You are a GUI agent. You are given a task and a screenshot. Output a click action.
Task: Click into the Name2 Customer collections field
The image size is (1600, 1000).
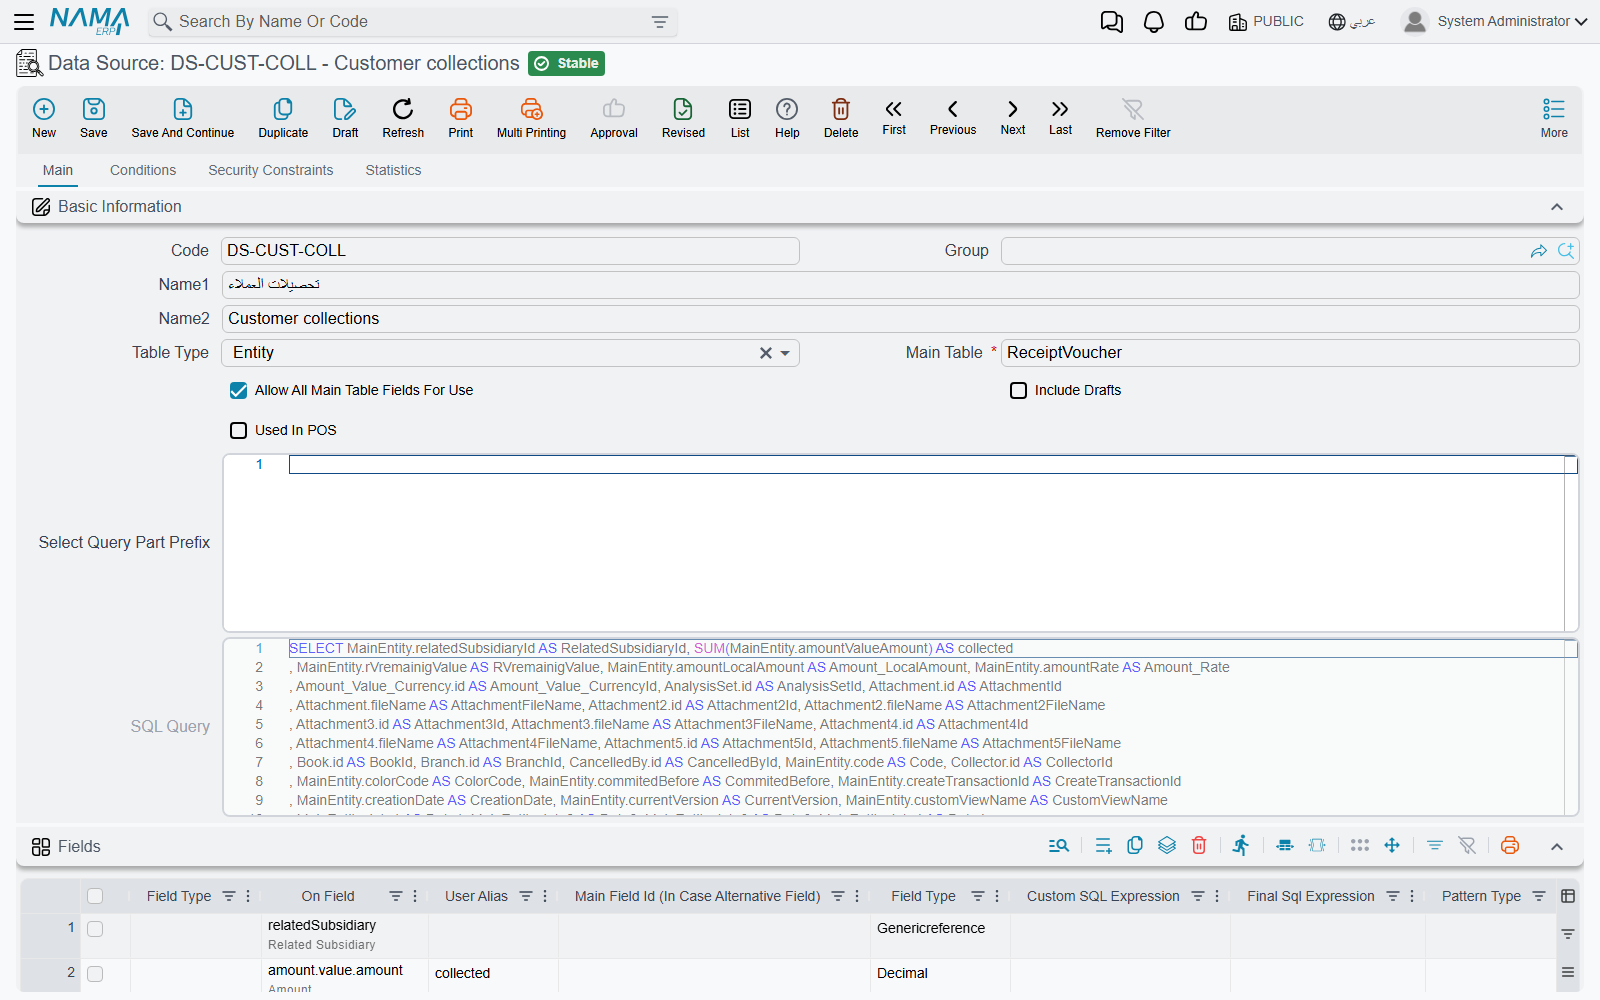[x=900, y=319]
